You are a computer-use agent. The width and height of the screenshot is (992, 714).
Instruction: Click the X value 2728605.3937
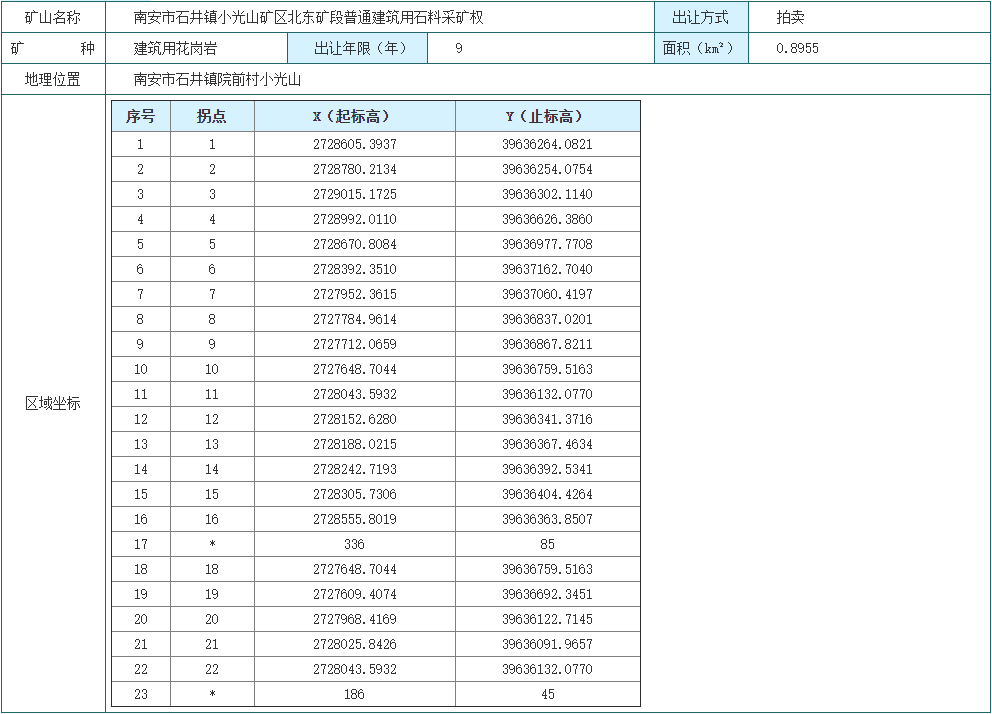354,144
